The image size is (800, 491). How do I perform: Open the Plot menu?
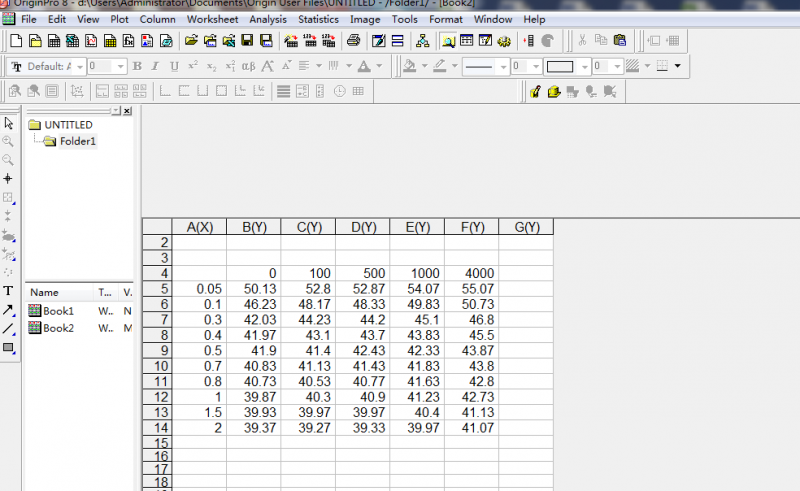tap(119, 19)
